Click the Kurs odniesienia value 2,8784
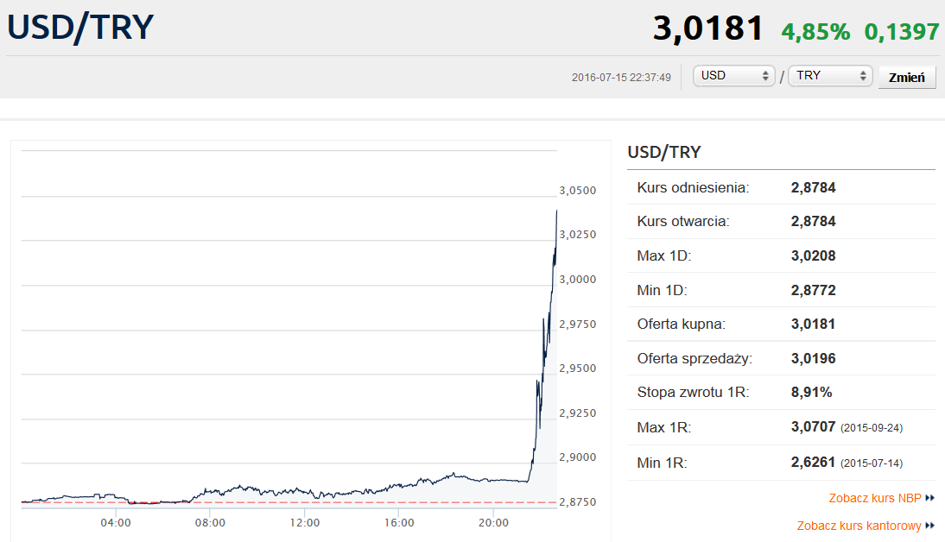Image resolution: width=945 pixels, height=542 pixels. coord(813,187)
